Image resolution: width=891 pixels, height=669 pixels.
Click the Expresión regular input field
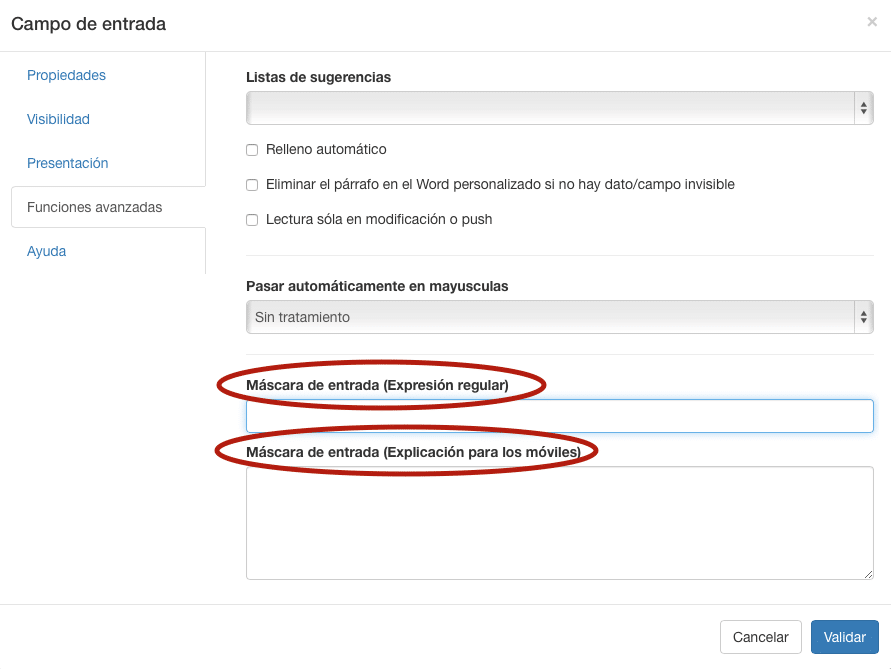(559, 416)
